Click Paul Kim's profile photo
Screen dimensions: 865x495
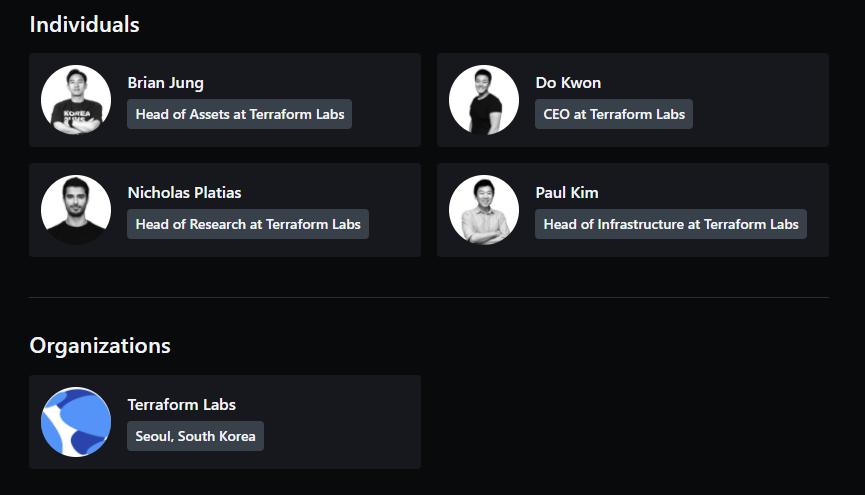484,210
